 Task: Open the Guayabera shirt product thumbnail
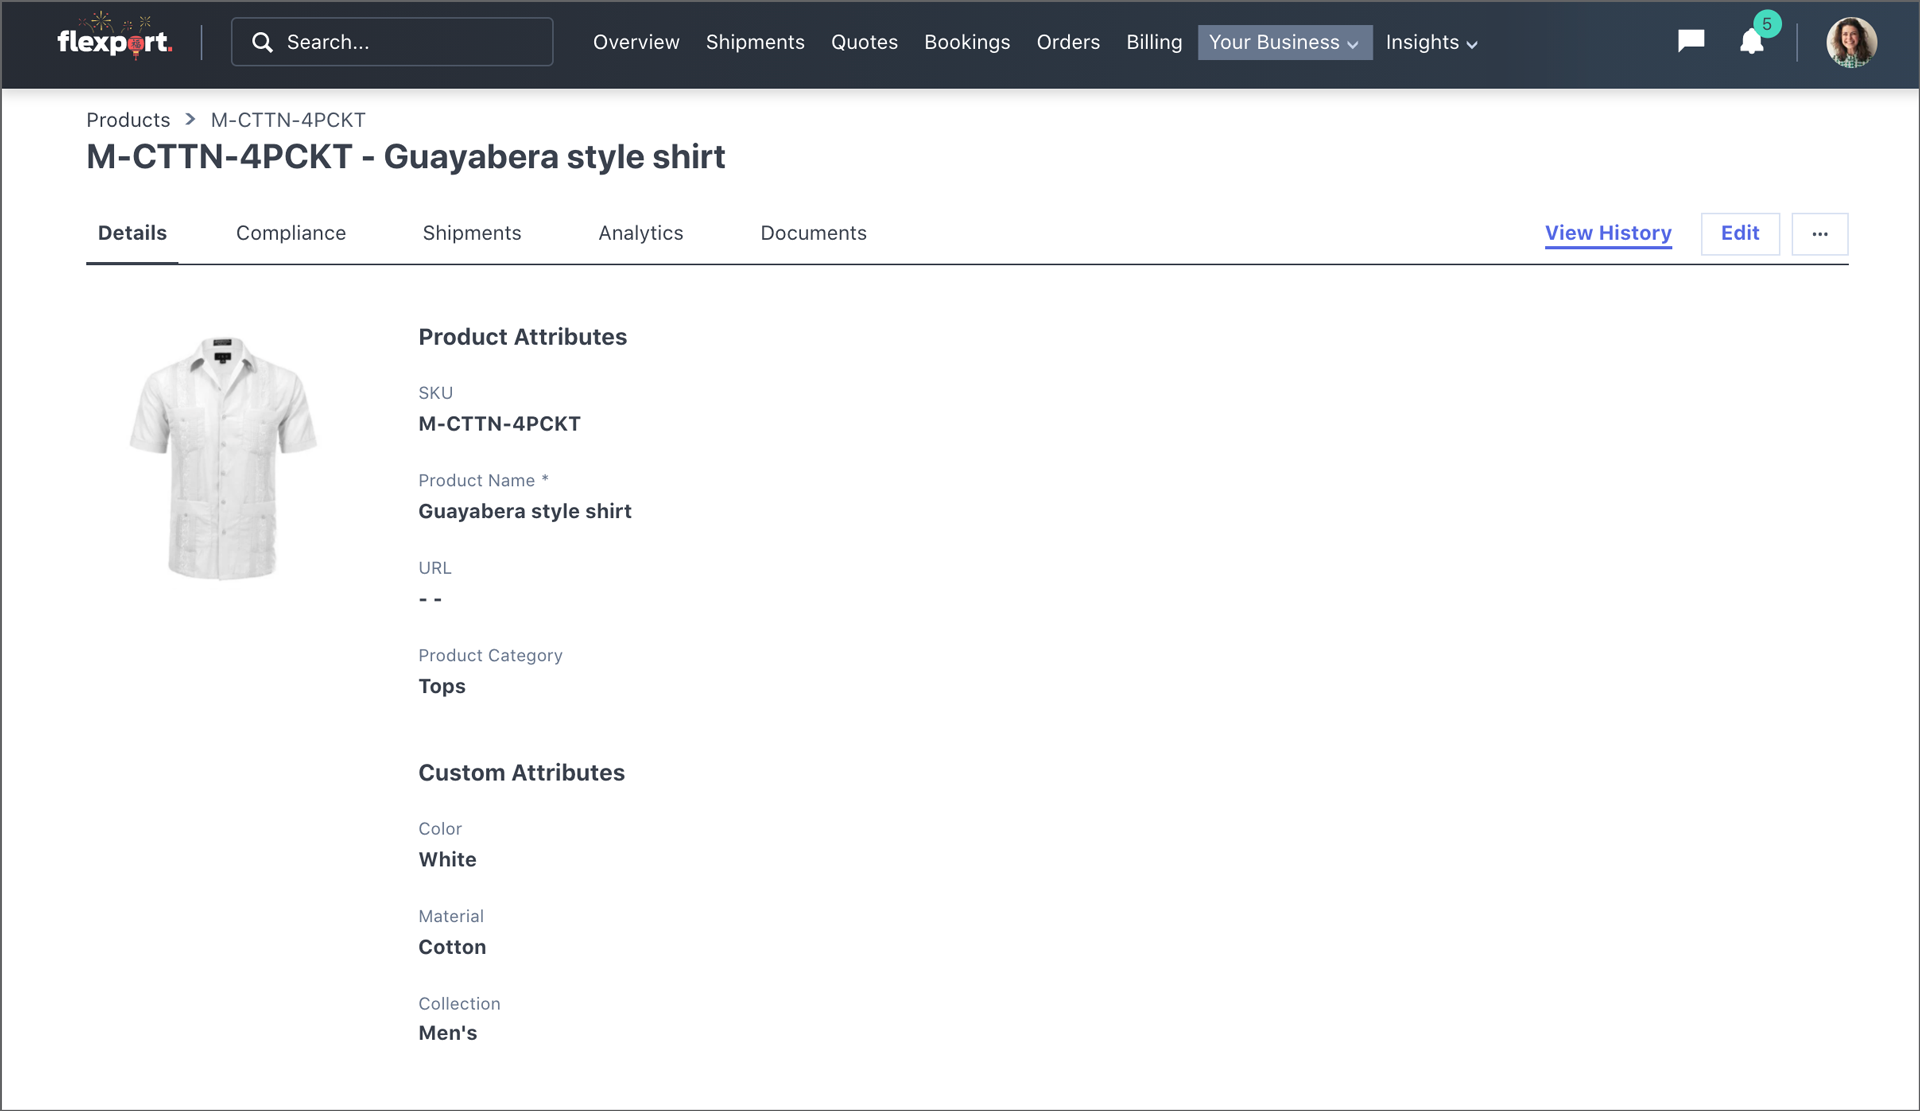[x=223, y=457]
